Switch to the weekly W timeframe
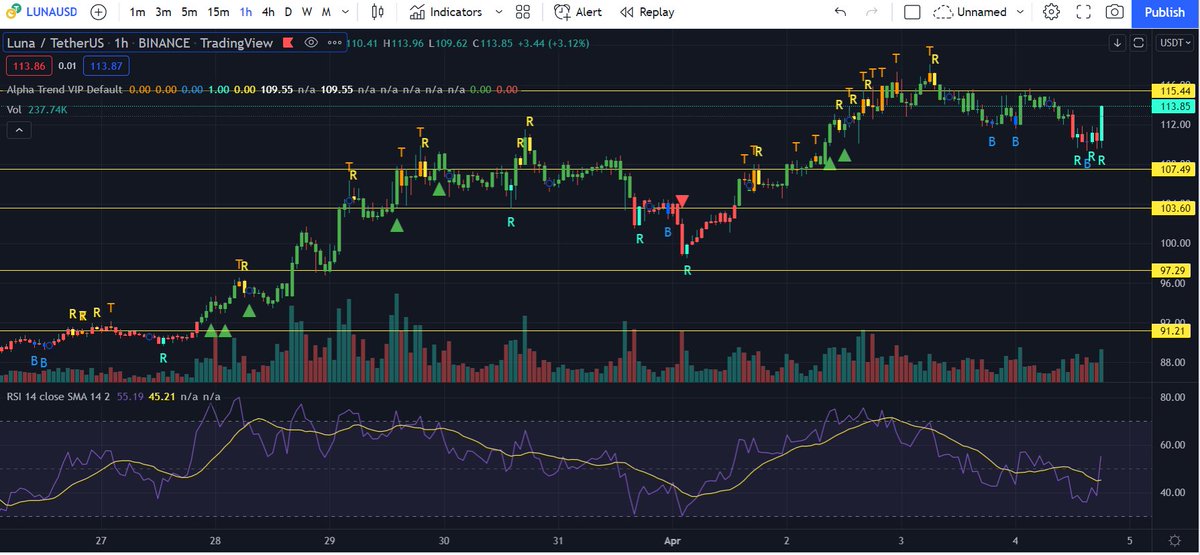The image size is (1200, 555). [x=307, y=12]
